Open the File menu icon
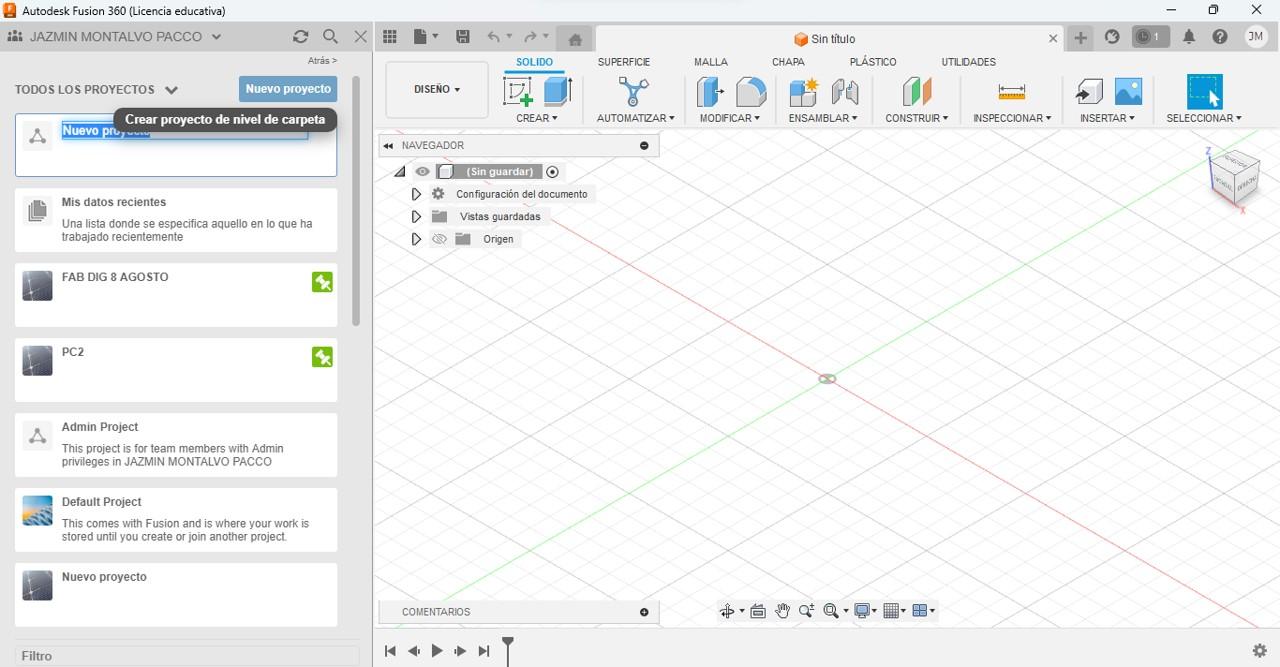Image resolution: width=1280 pixels, height=667 pixels. click(x=426, y=37)
